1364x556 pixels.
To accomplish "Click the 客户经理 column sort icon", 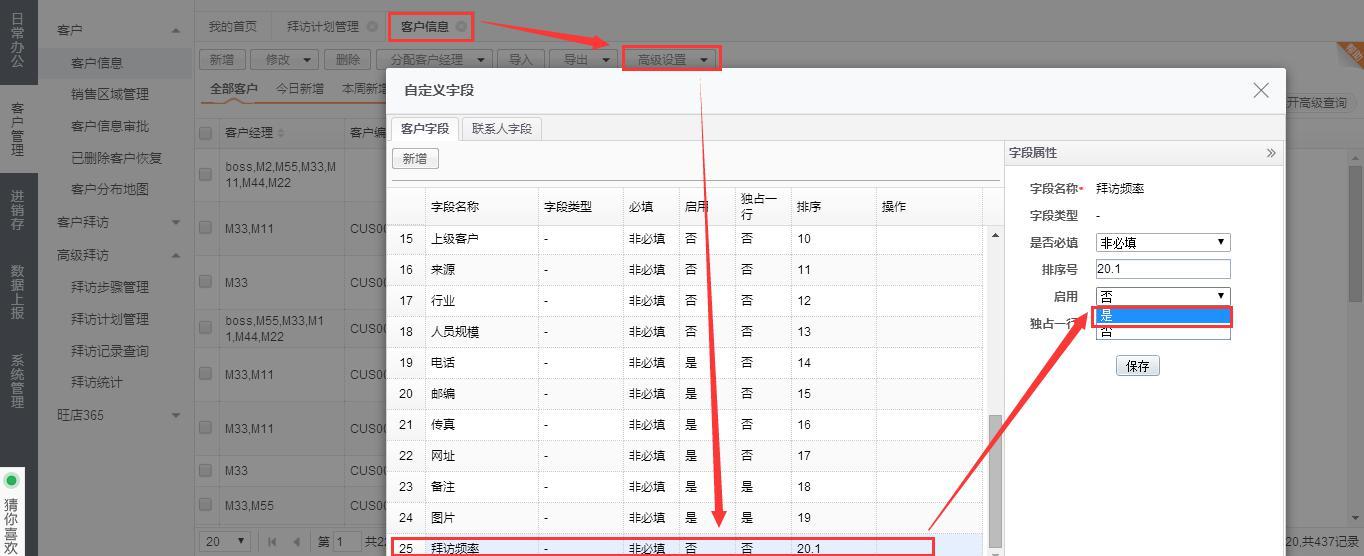I will tap(281, 133).
